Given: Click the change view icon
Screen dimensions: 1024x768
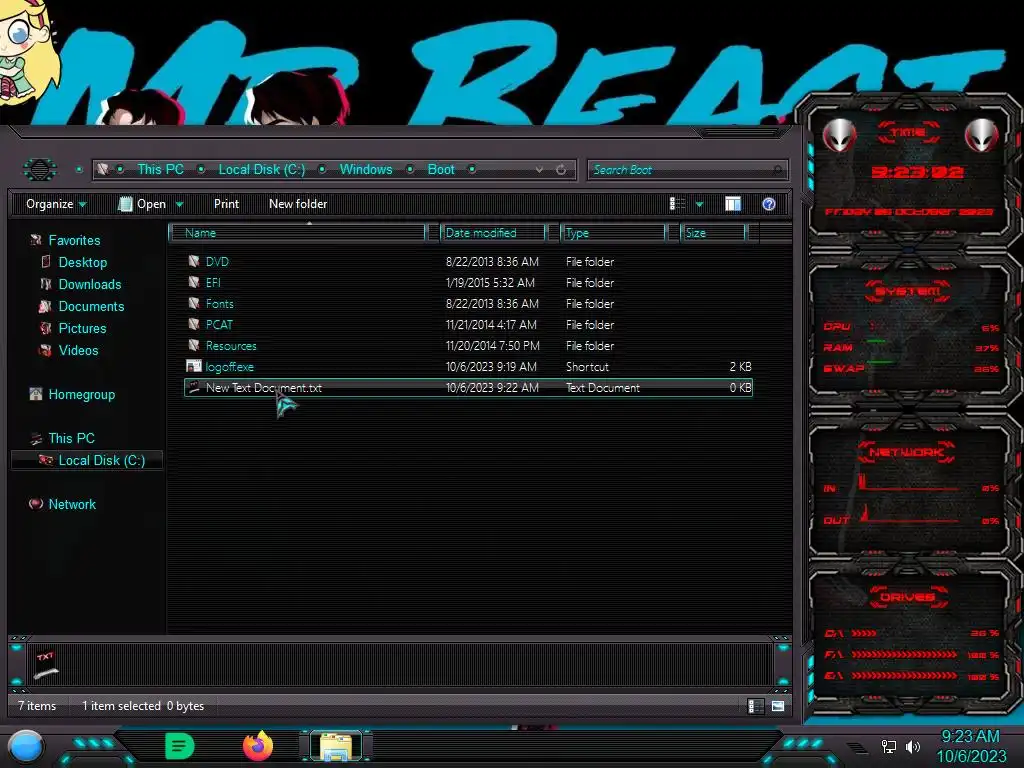Looking at the screenshot, I should pos(677,204).
